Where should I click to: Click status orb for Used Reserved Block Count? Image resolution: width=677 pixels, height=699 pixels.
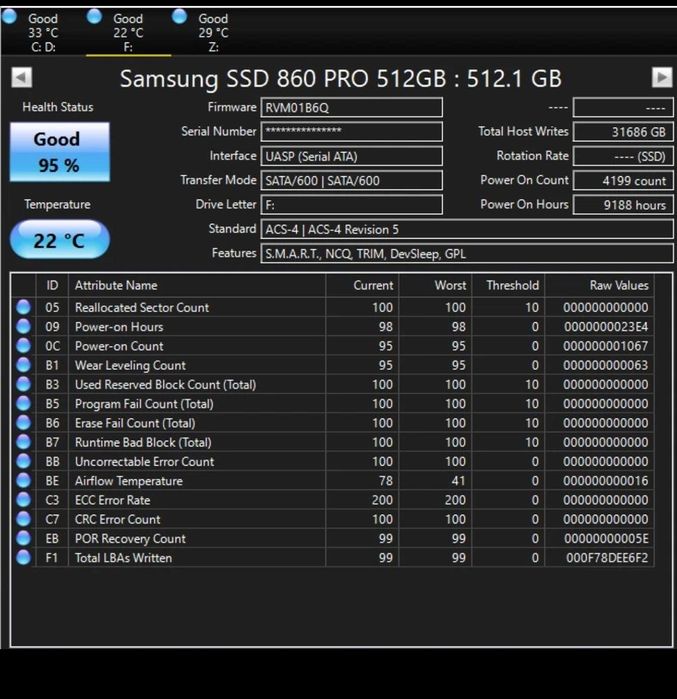23,384
